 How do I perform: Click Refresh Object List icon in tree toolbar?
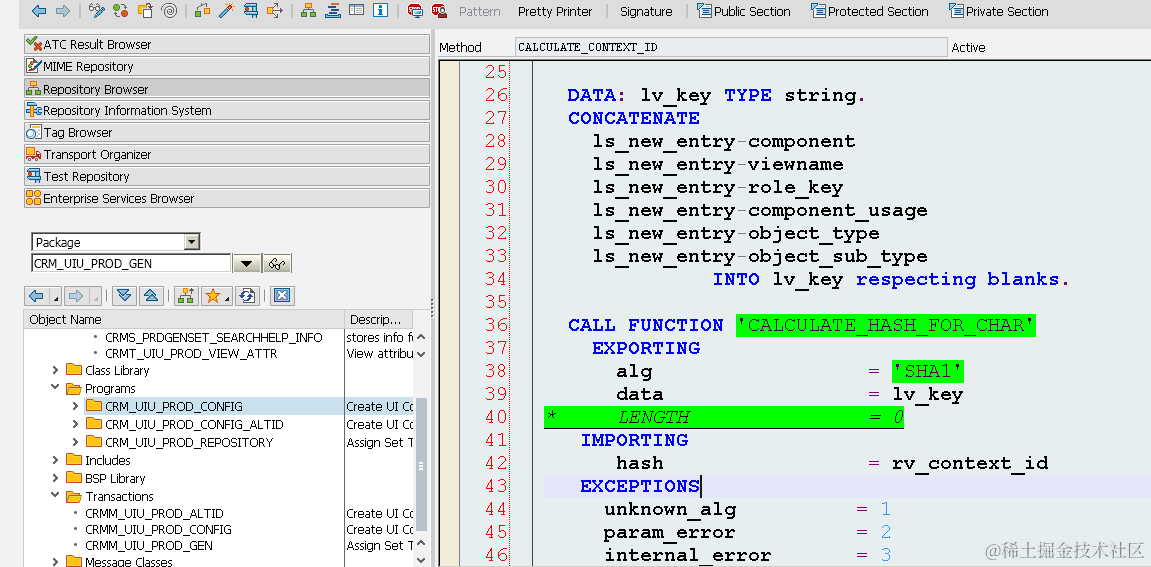(247, 295)
